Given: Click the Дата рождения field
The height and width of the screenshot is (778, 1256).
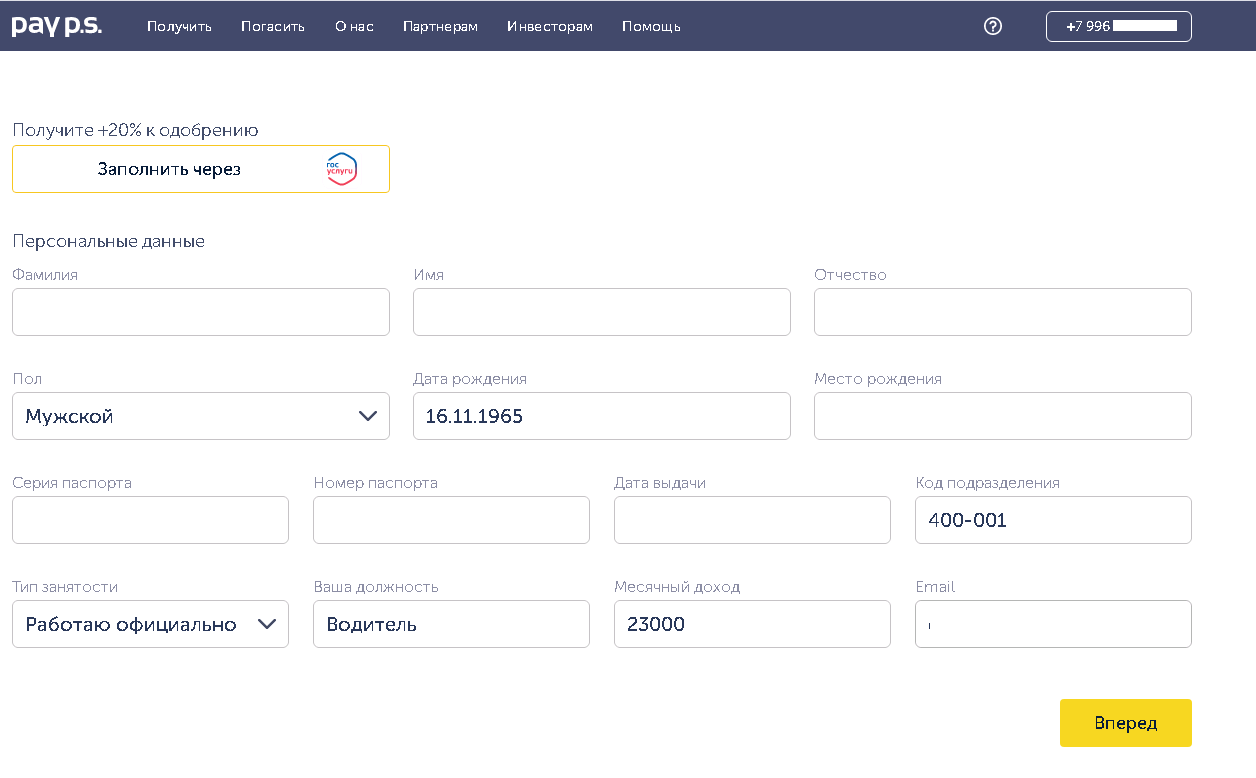Looking at the screenshot, I should (601, 416).
